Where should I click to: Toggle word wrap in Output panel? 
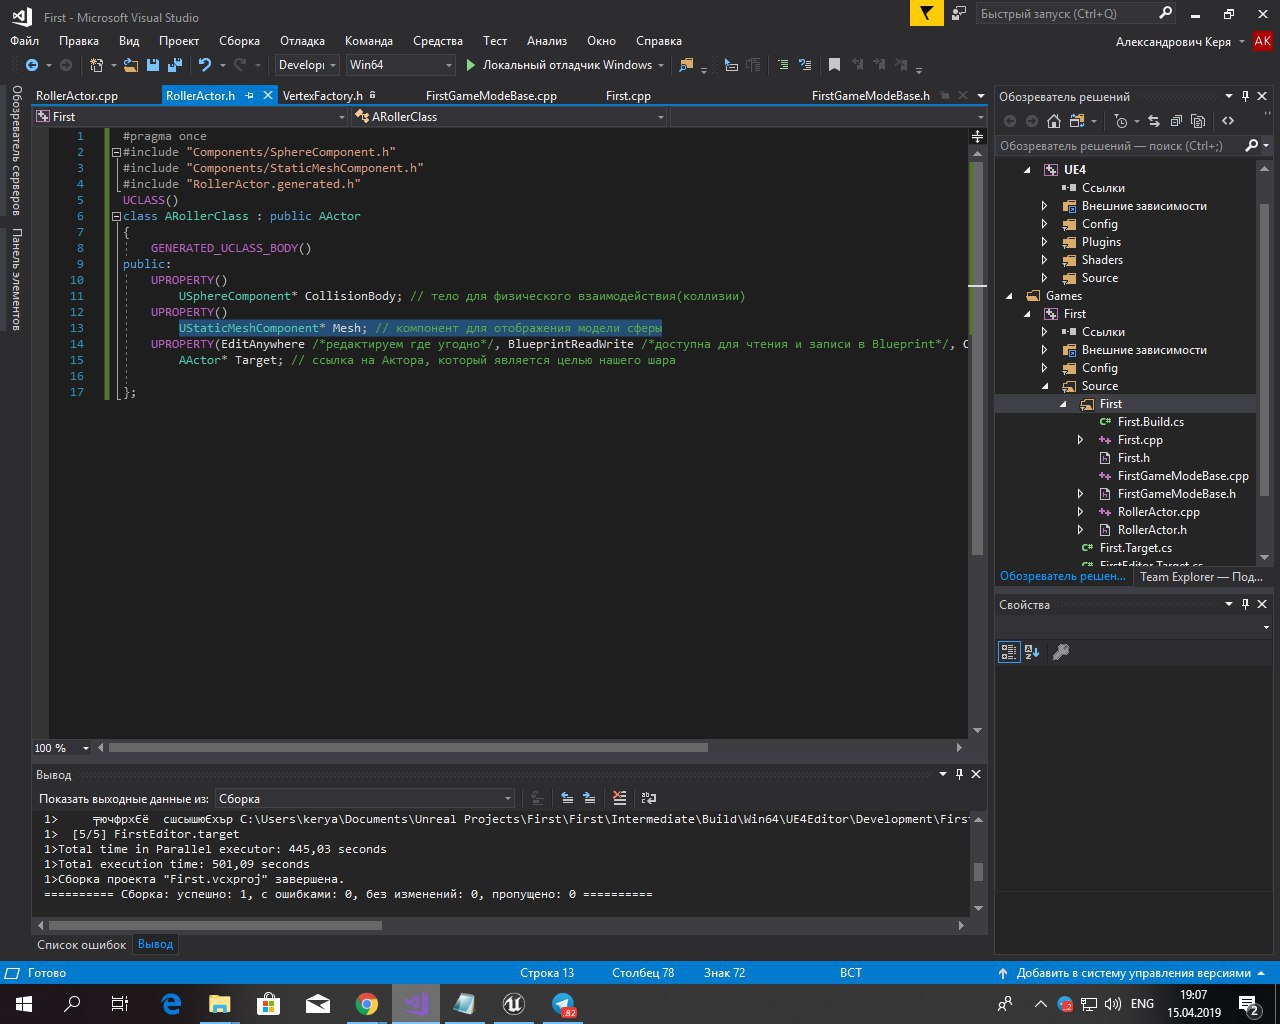click(649, 798)
